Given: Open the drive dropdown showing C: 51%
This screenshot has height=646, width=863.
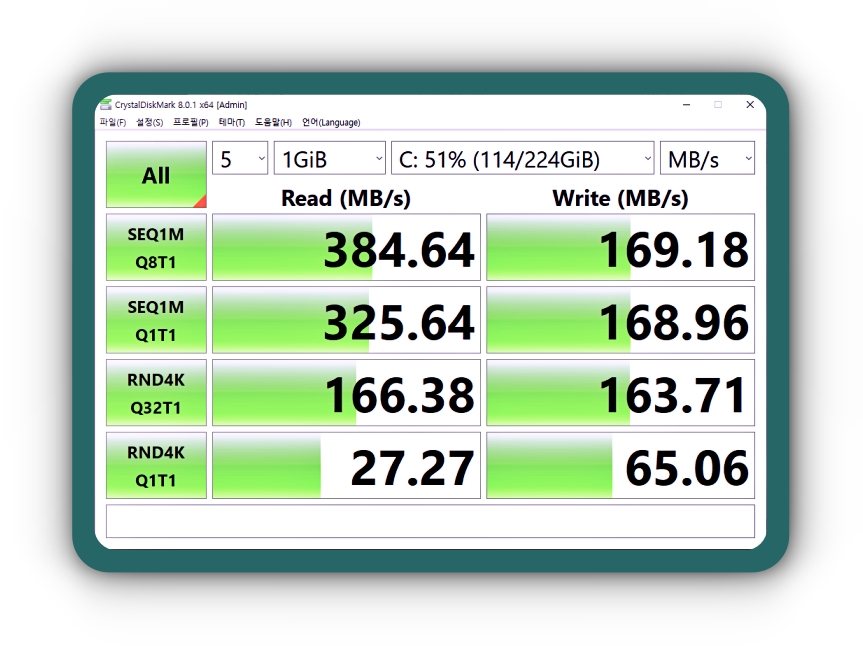Looking at the screenshot, I should (522, 158).
